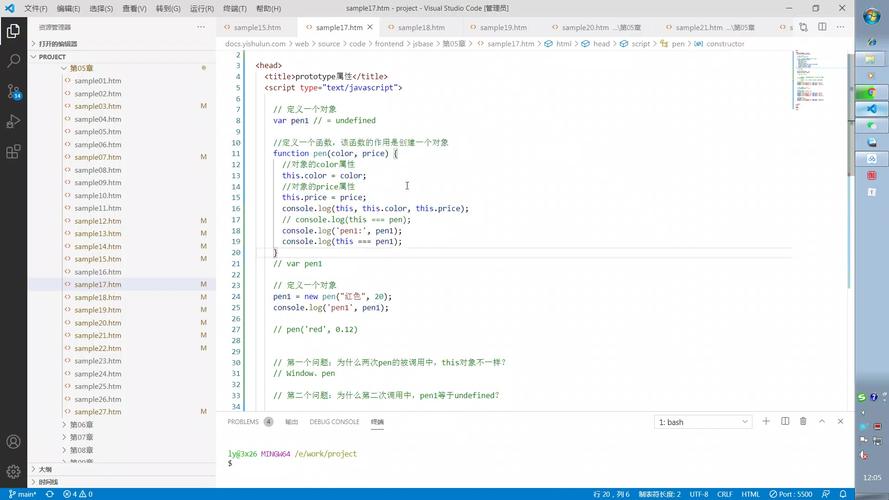This screenshot has height=500, width=889.
Task: Open the Extensions view
Action: pyautogui.click(x=13, y=151)
